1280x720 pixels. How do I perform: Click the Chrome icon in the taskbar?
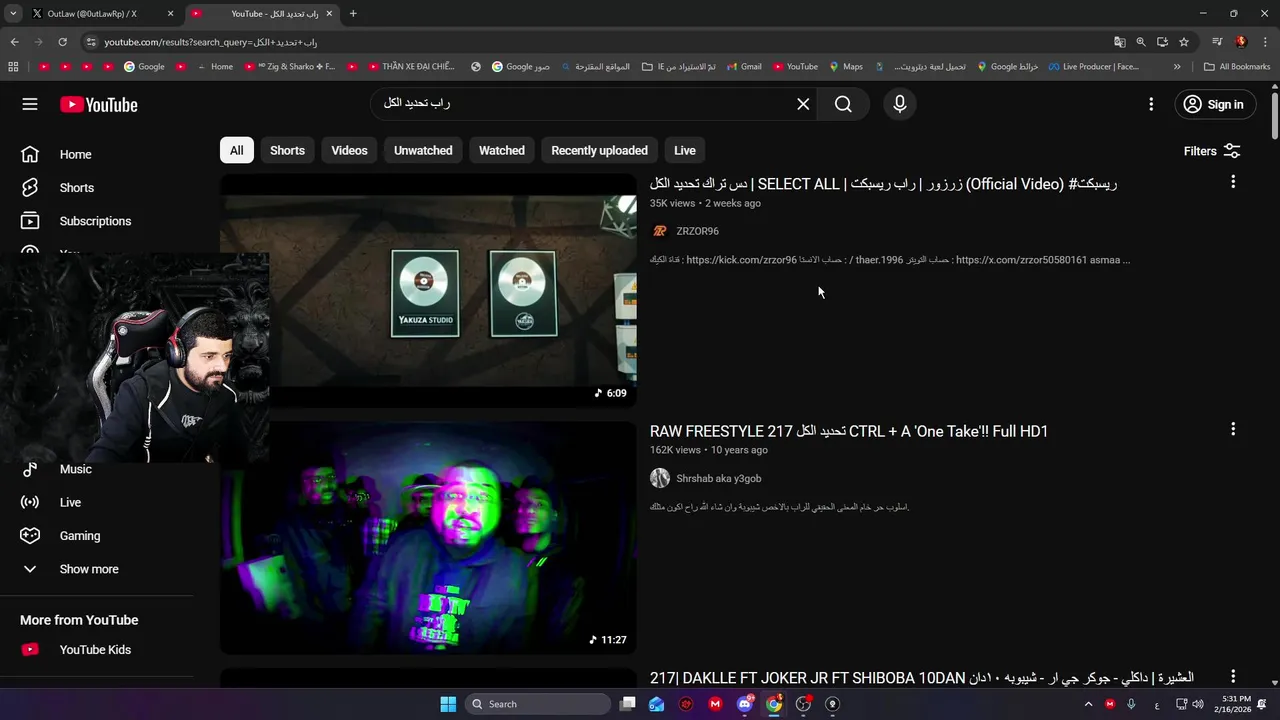(x=774, y=704)
